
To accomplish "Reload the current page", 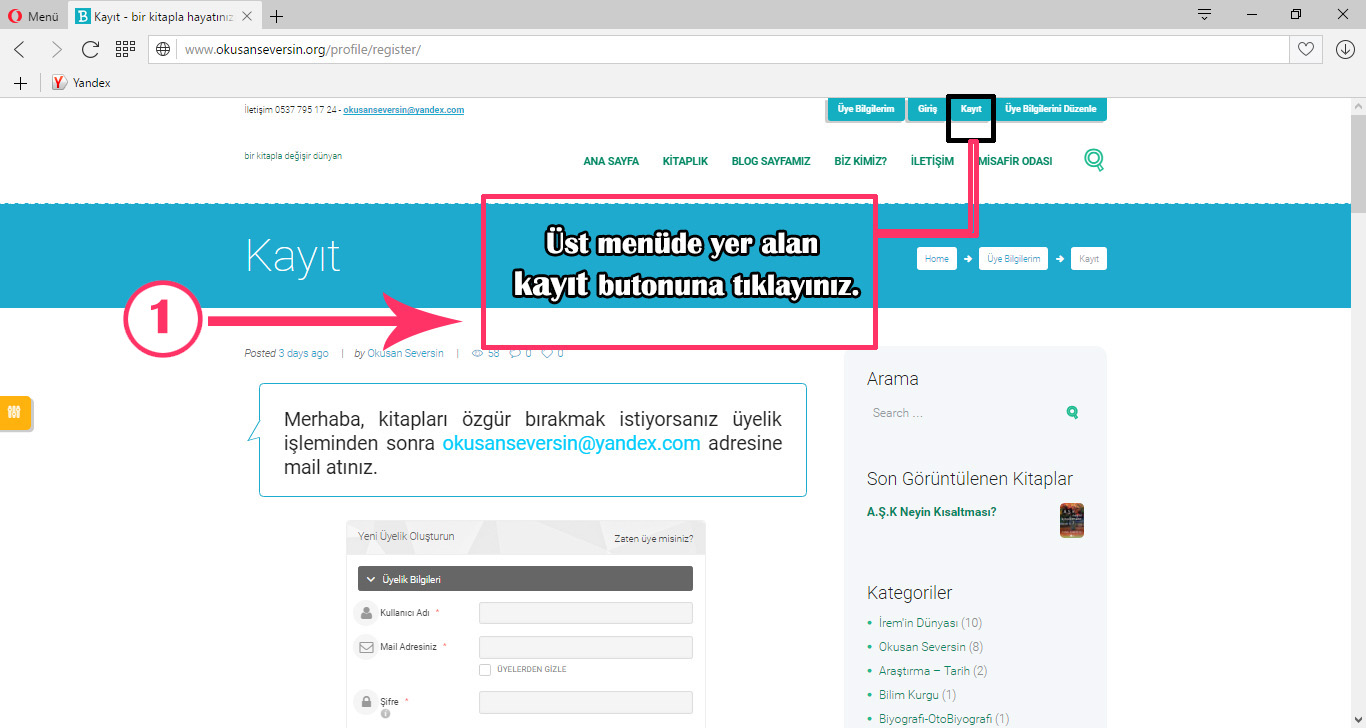I will pyautogui.click(x=90, y=49).
